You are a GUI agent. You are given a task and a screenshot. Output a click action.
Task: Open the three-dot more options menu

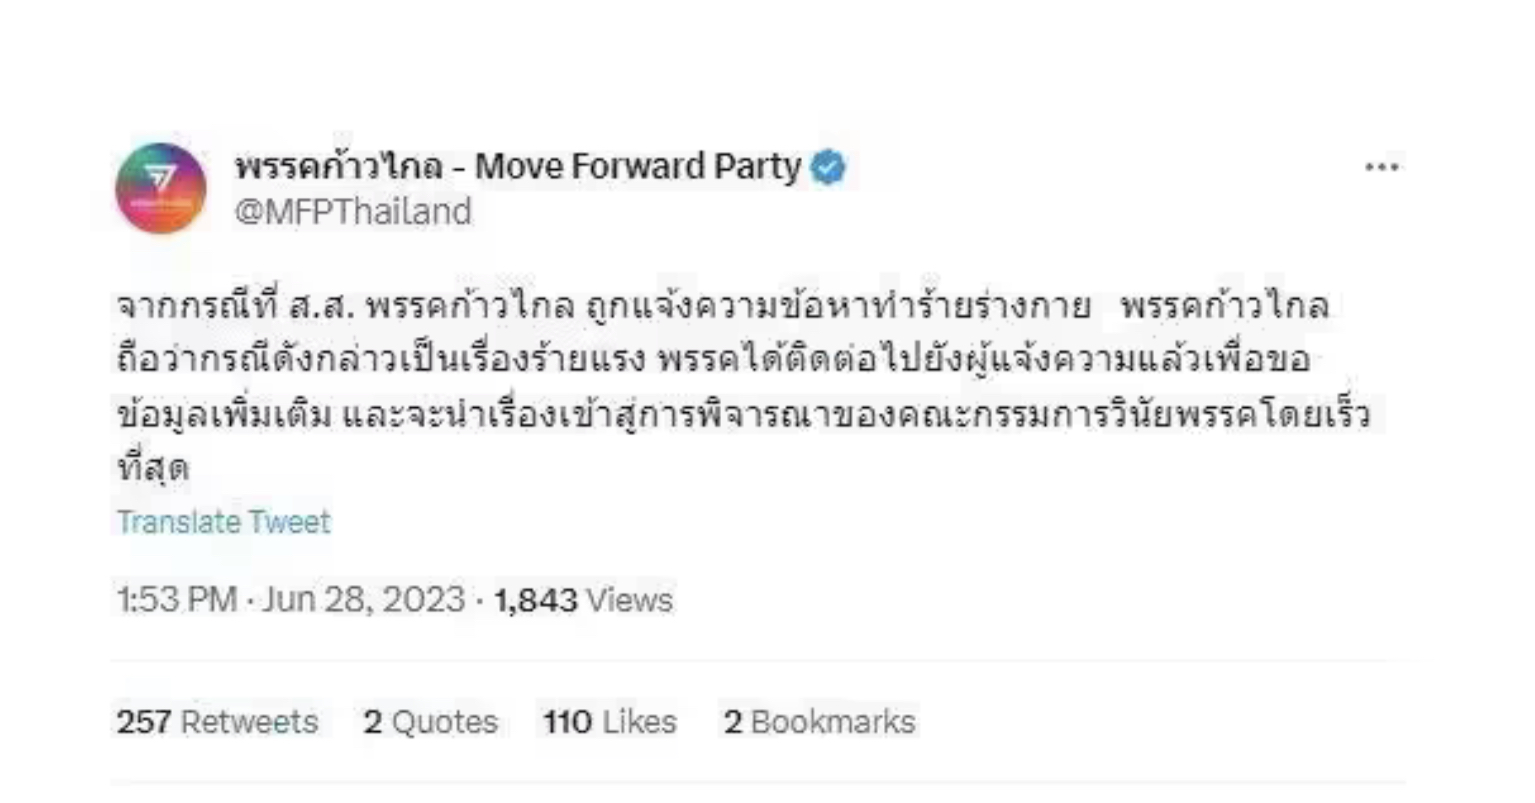[x=1381, y=167]
